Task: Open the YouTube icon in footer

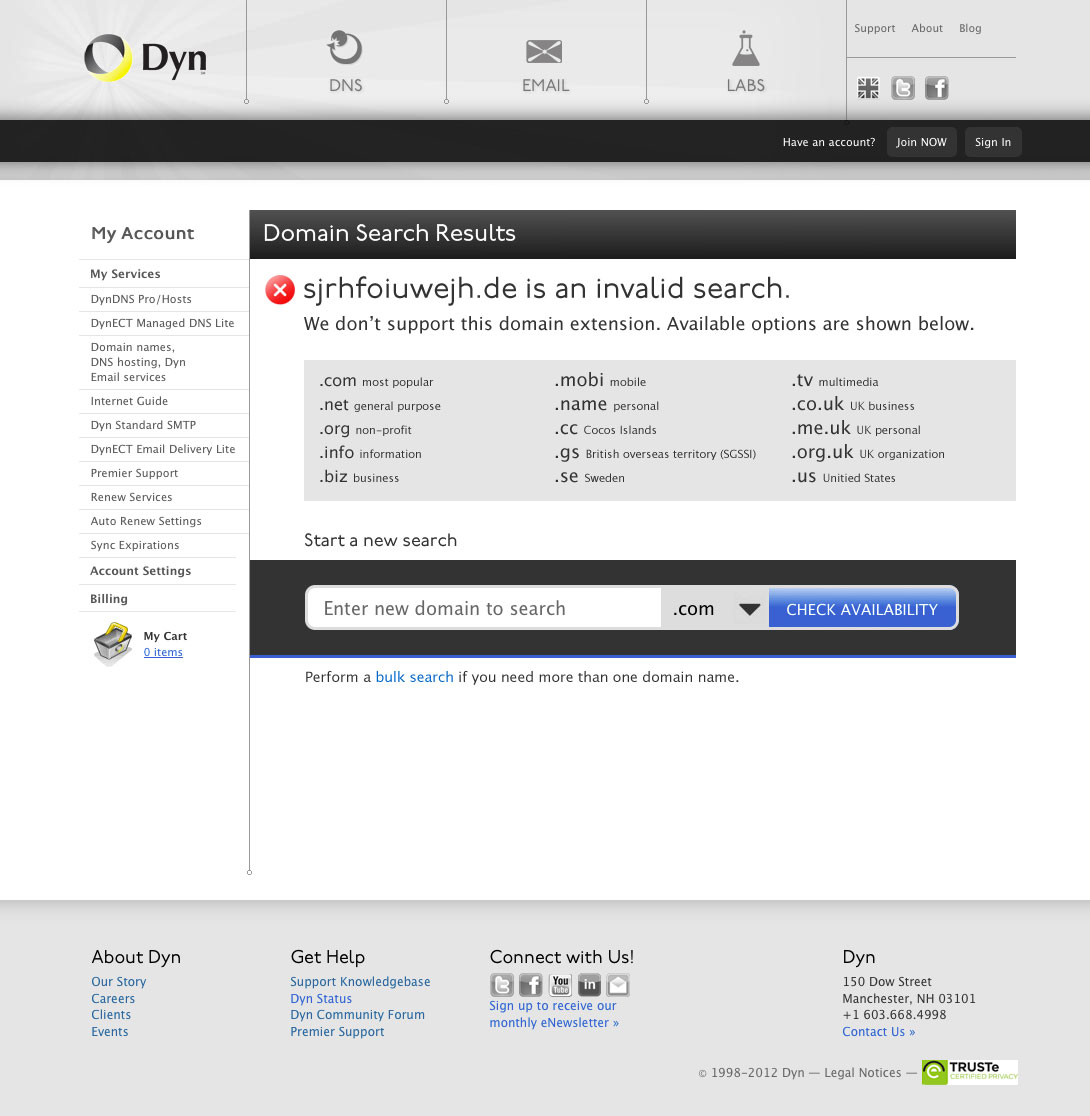Action: (x=560, y=985)
